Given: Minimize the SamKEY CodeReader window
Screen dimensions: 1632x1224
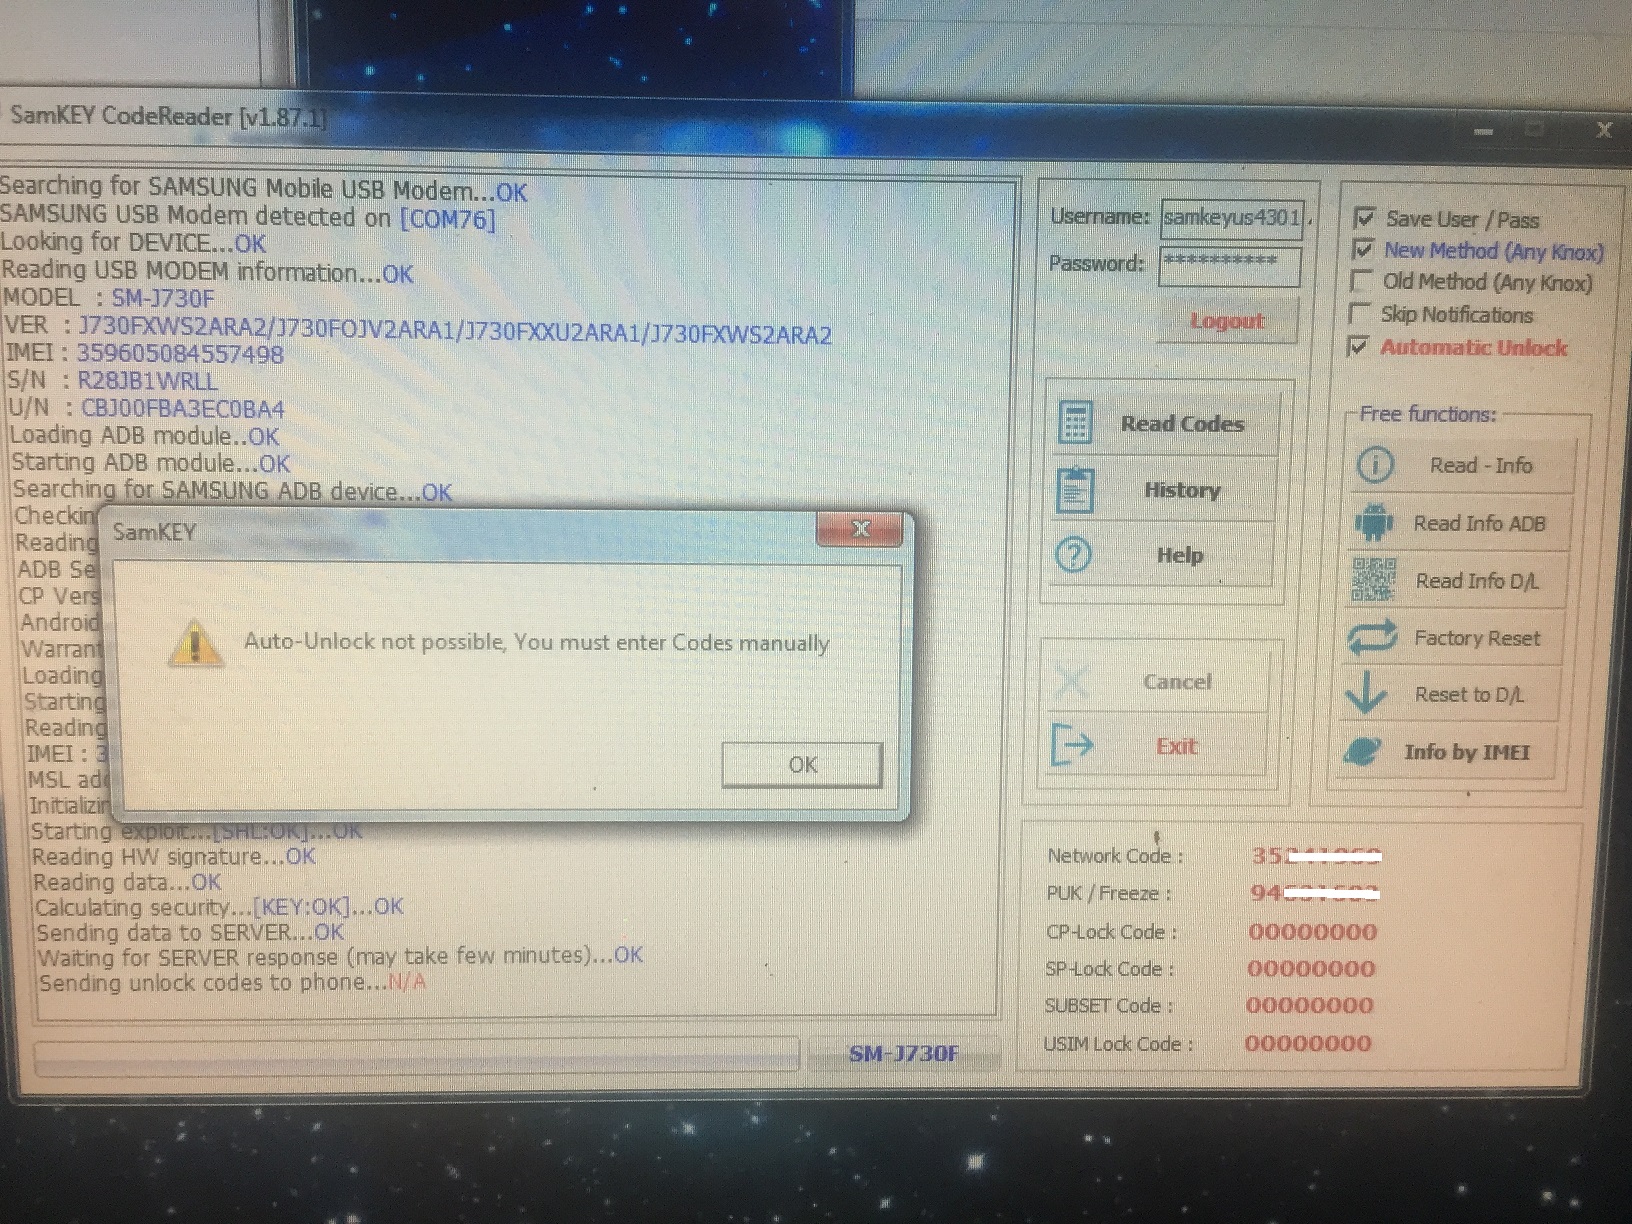Looking at the screenshot, I should [x=1483, y=131].
